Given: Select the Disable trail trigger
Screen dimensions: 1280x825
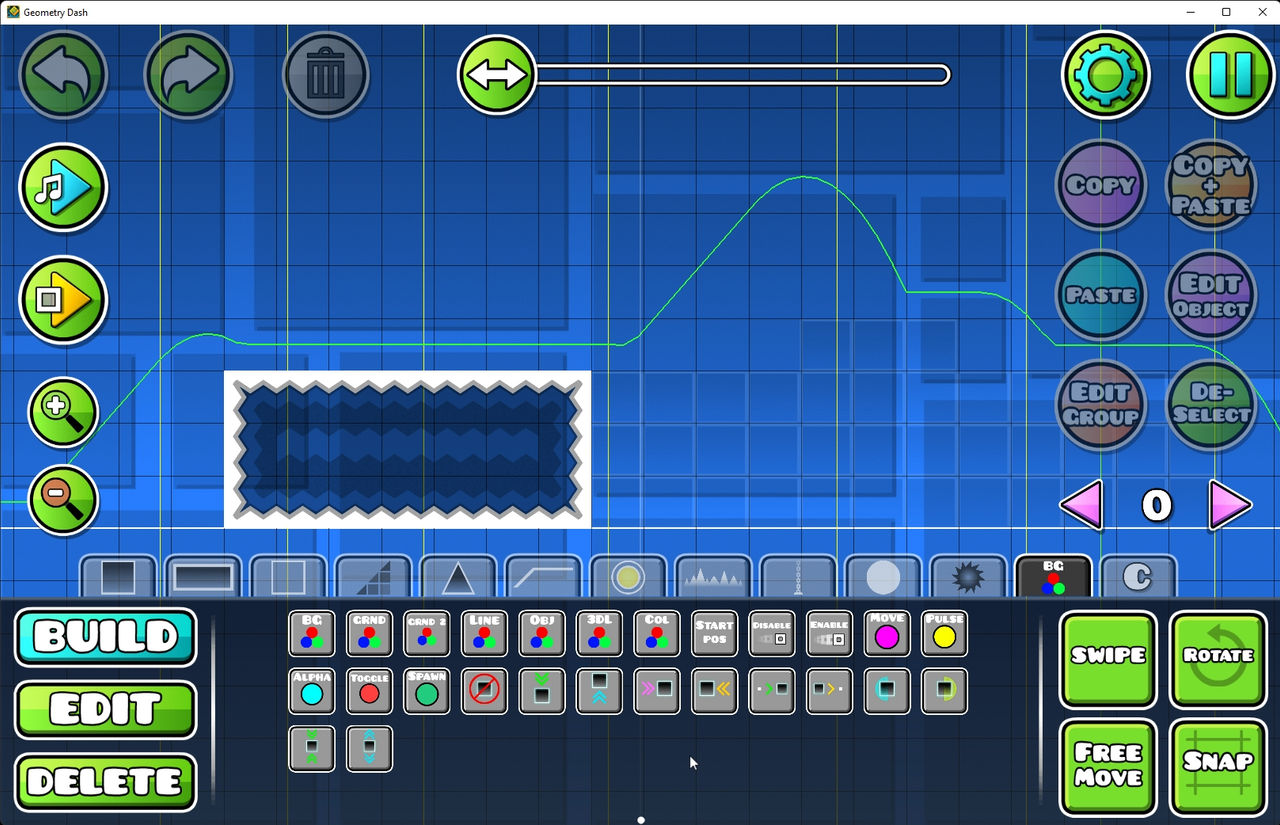Looking at the screenshot, I should coord(772,633).
